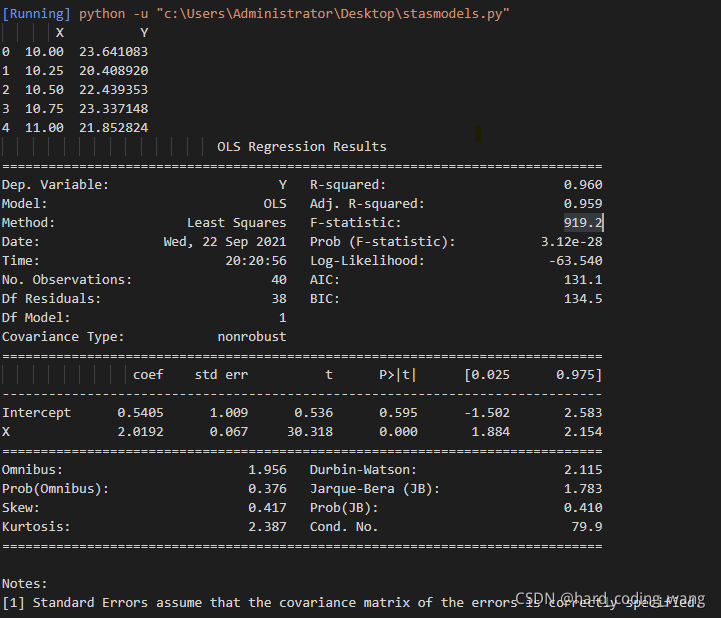
Task: Click Intercept coefficient 0.5405
Action: 140,412
